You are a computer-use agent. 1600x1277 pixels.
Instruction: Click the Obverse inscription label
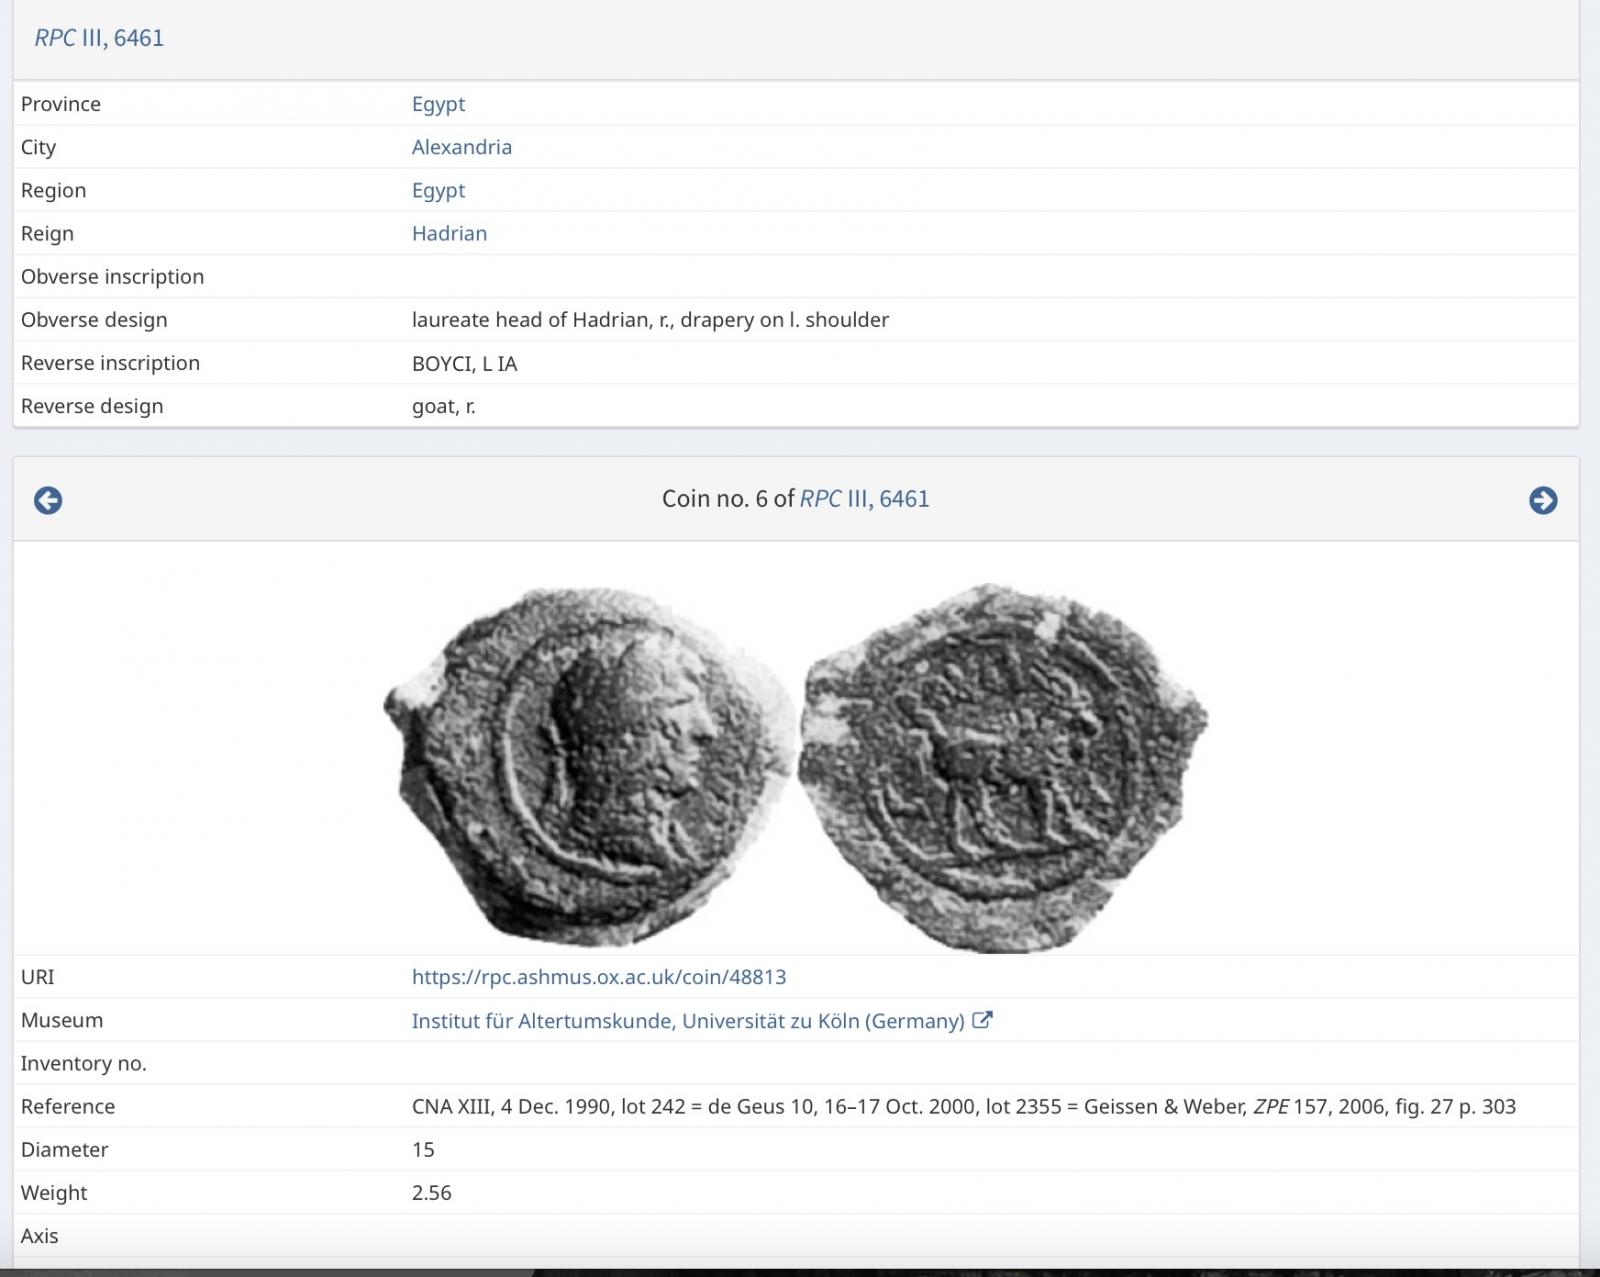tap(112, 277)
